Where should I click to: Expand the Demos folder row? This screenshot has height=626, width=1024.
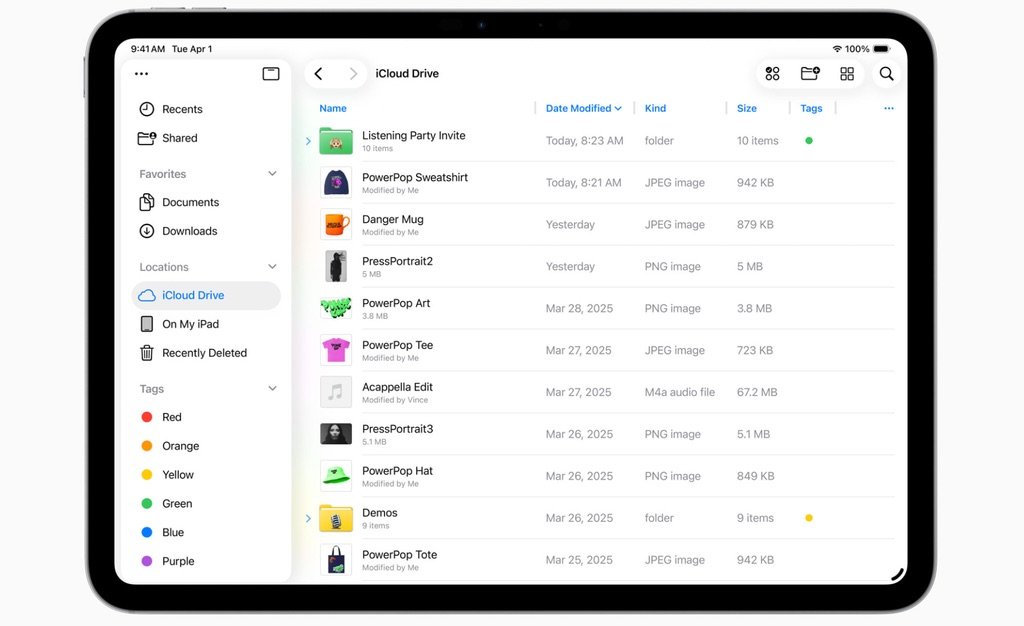pyautogui.click(x=308, y=518)
